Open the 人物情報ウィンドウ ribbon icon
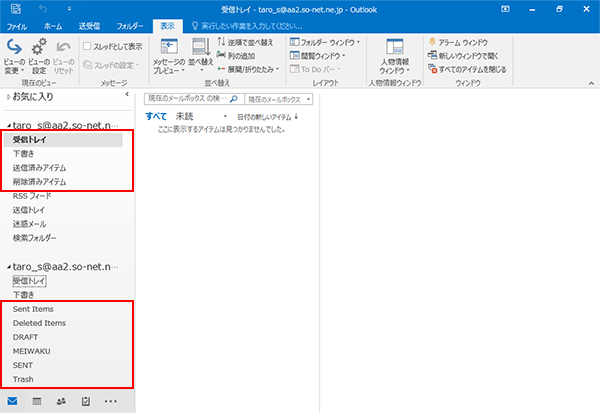 pos(393,50)
